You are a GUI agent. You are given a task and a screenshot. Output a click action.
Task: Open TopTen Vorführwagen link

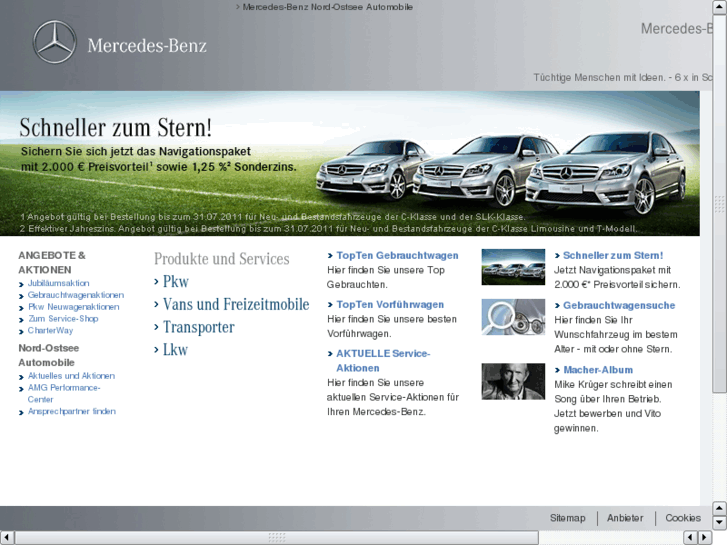click(x=390, y=305)
